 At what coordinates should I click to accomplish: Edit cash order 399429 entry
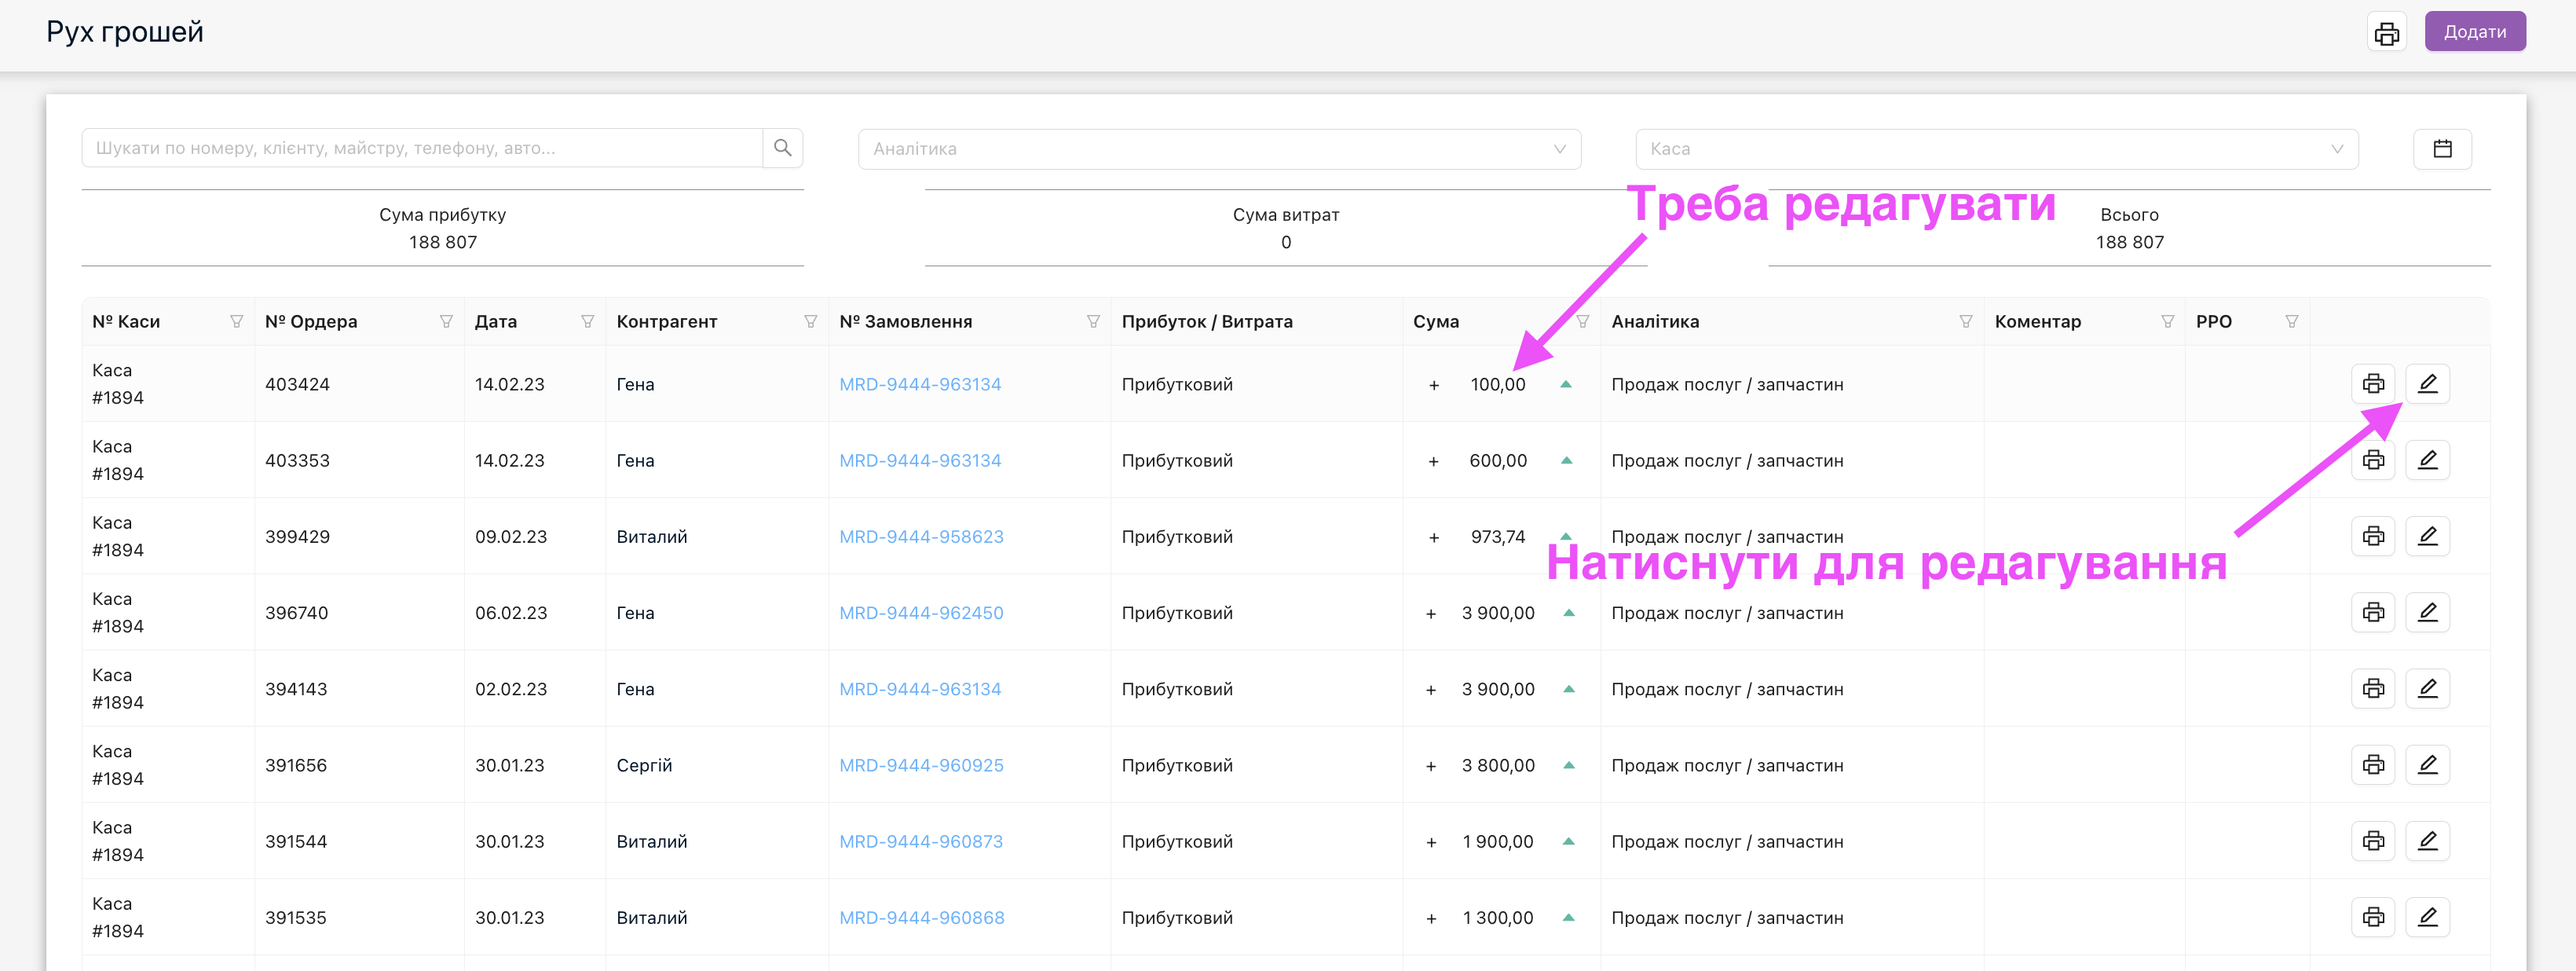coord(2427,536)
